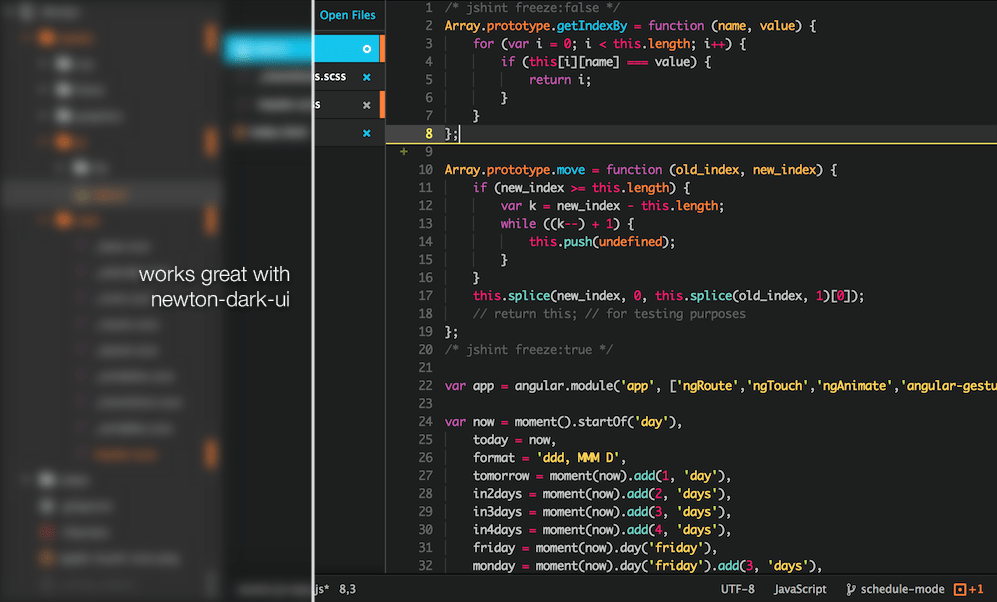Click the orange +1 indicator in the status bar
Screen dimensions: 997x602
[x=973, y=589]
